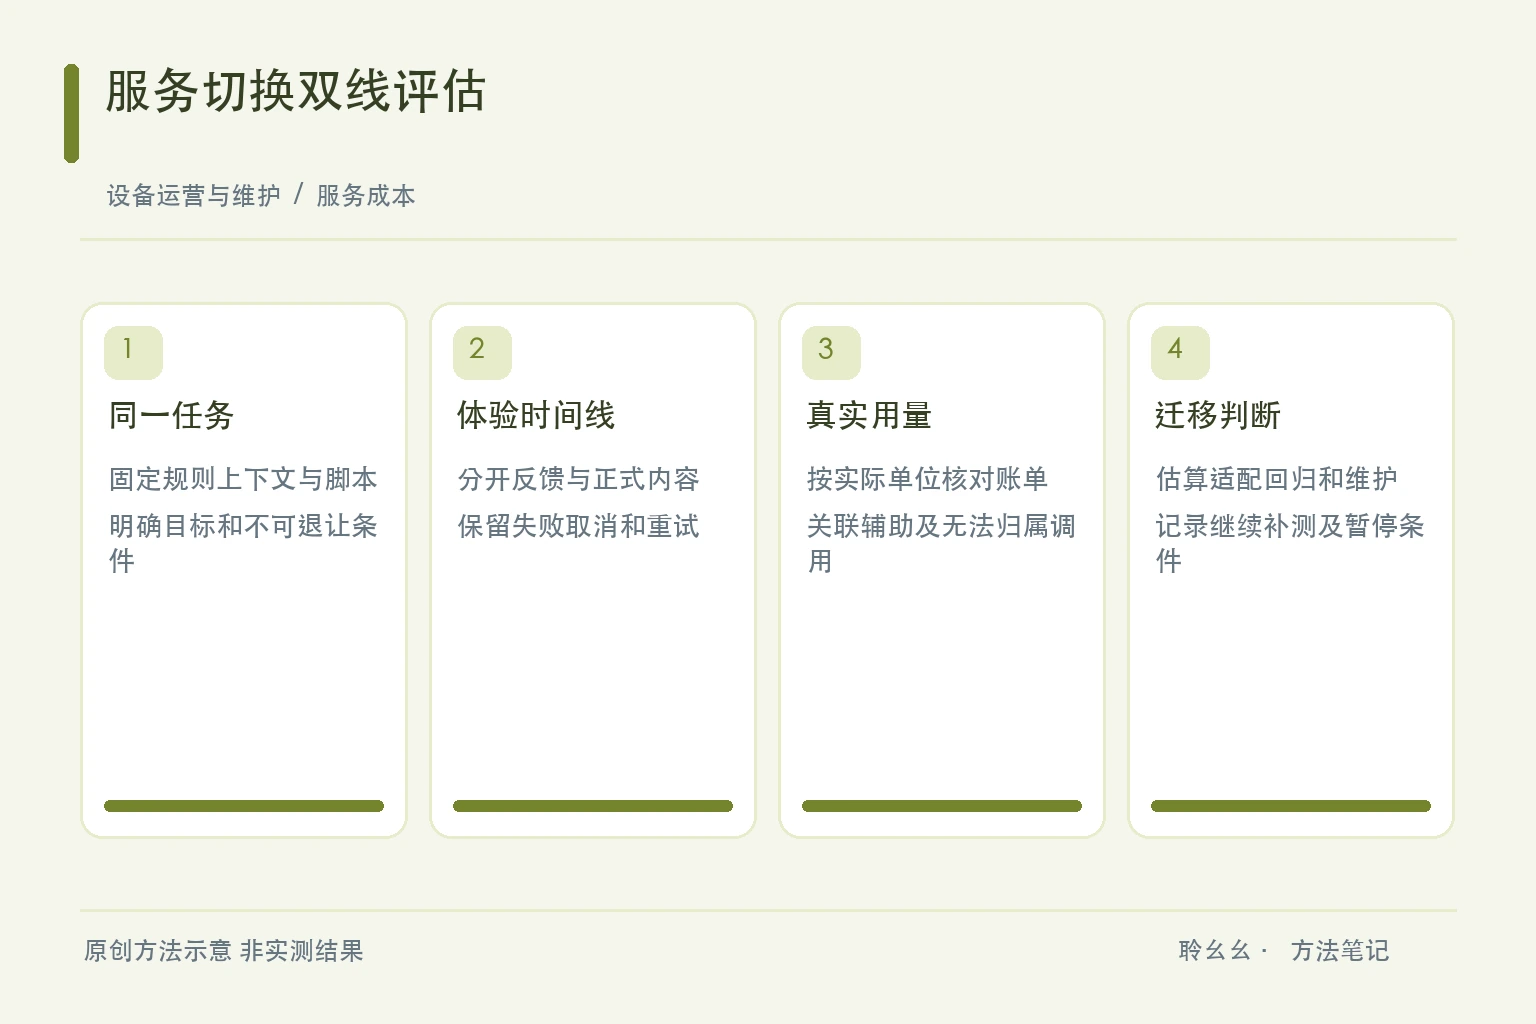
Task: Click the title 服务切换双线评估
Action: point(295,92)
